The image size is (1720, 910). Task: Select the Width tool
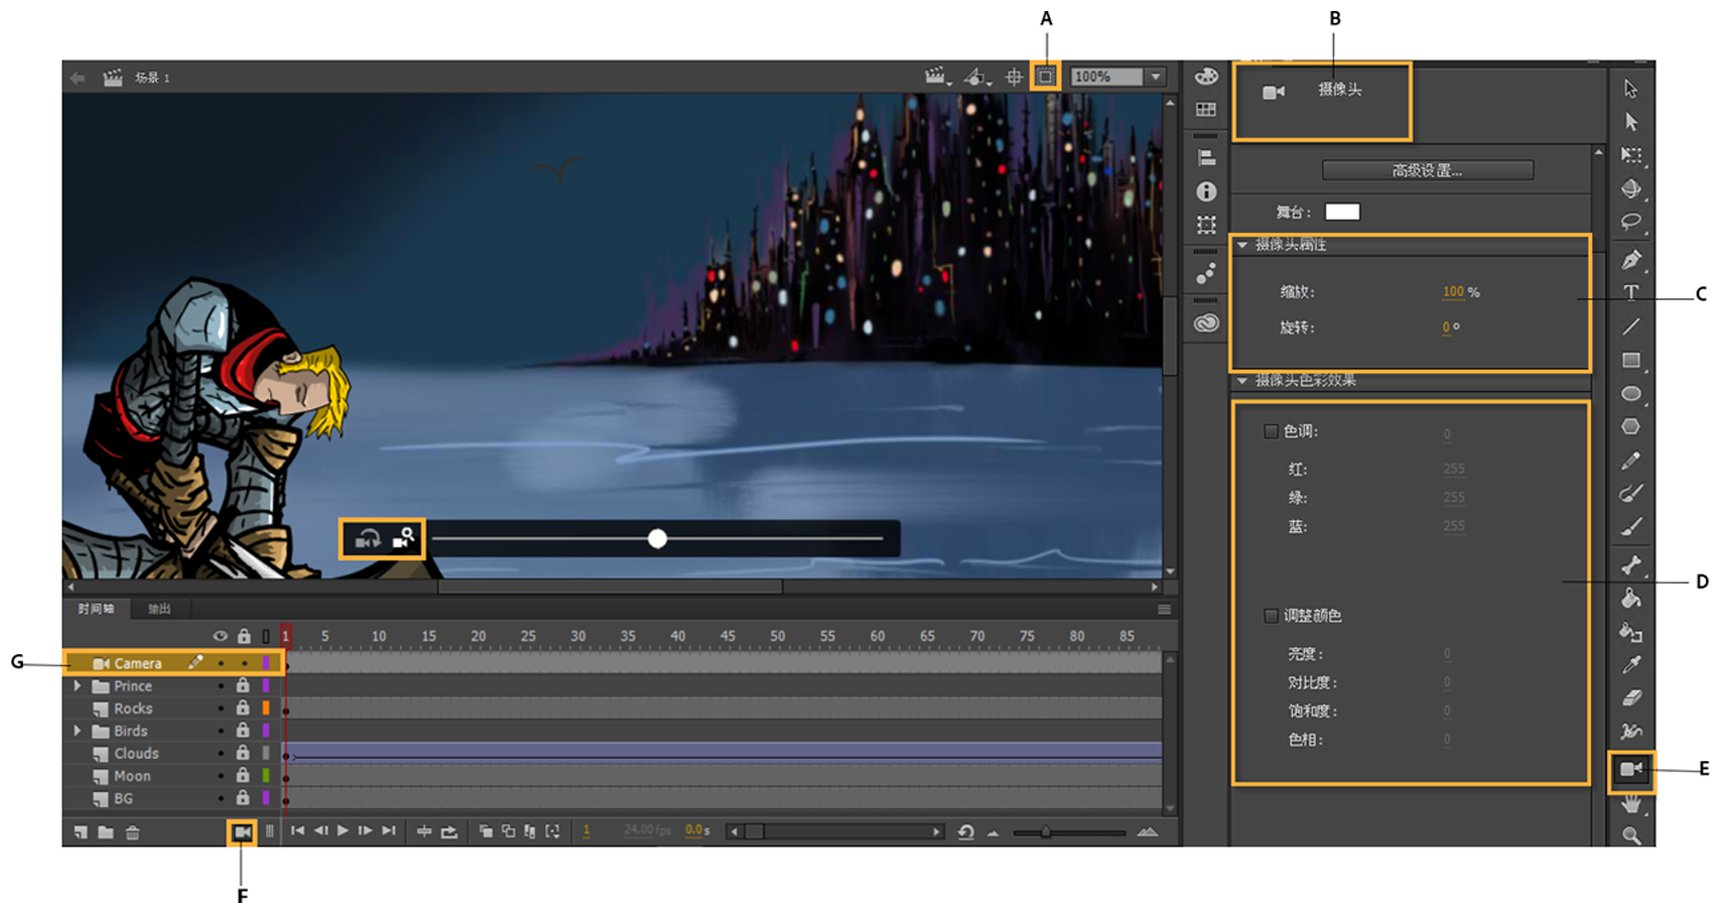tap(1631, 731)
